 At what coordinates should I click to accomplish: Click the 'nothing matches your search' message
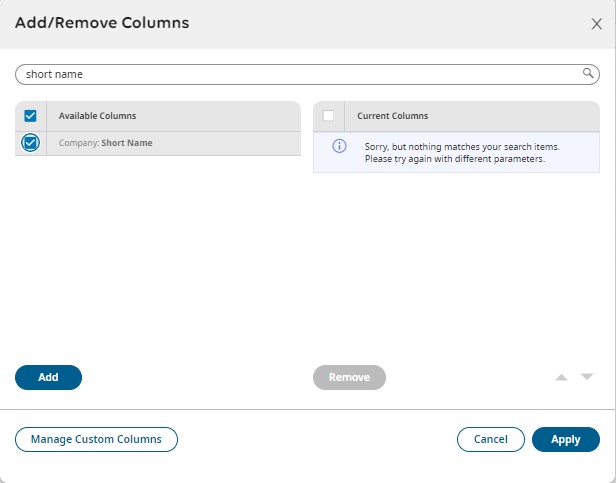[461, 153]
